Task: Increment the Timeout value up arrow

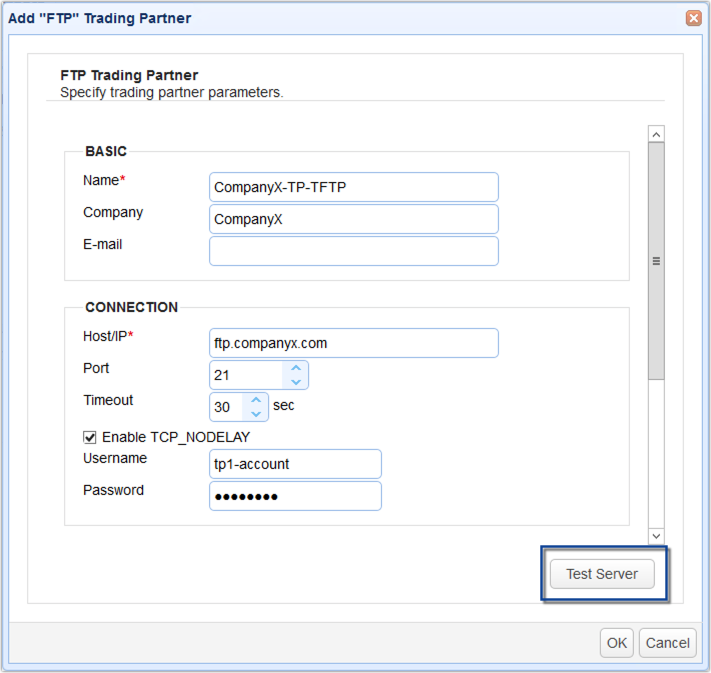Action: [256, 400]
